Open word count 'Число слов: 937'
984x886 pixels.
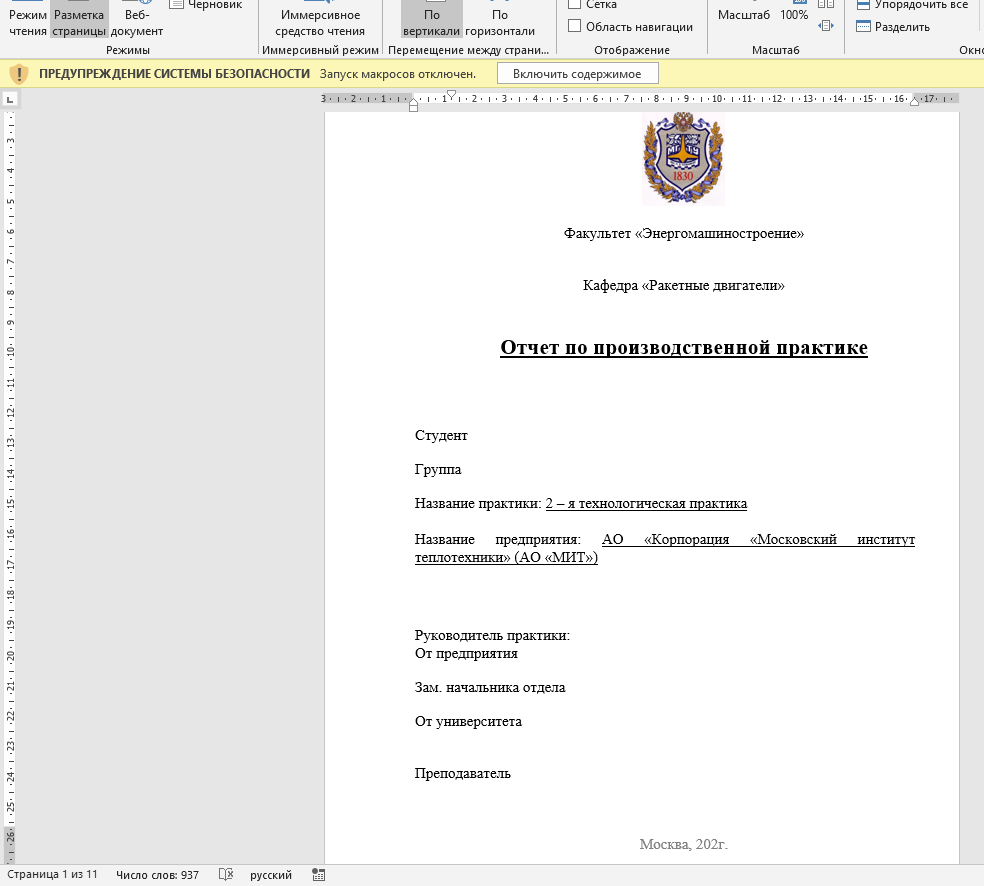(157, 875)
